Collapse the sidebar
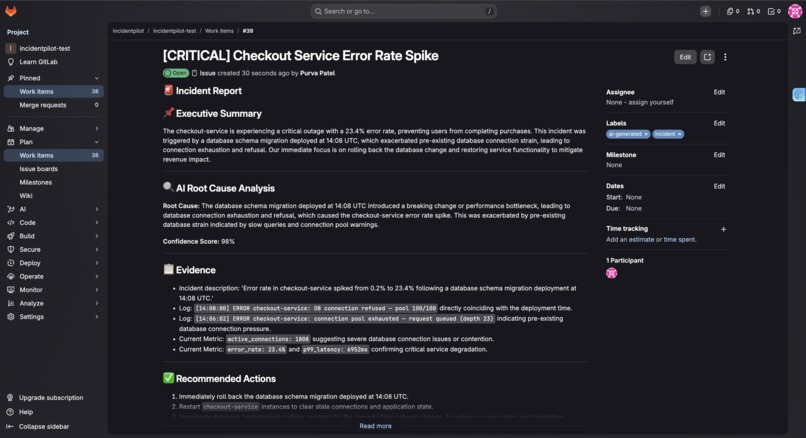 tap(44, 426)
